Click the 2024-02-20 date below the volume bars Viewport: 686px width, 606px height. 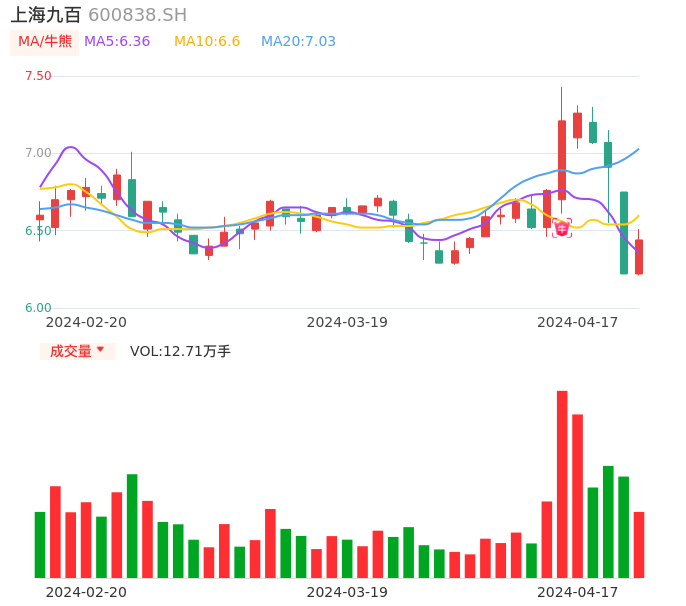point(86,592)
